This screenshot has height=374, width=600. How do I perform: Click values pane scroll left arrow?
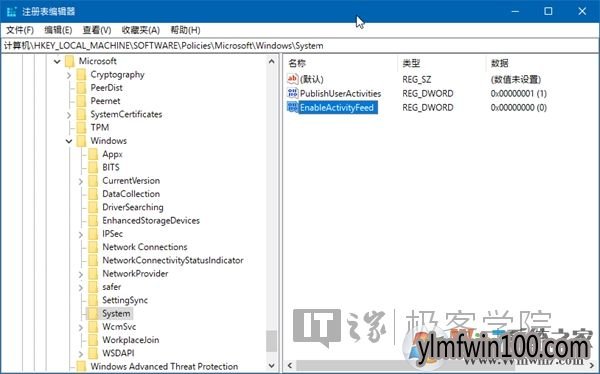coord(290,366)
